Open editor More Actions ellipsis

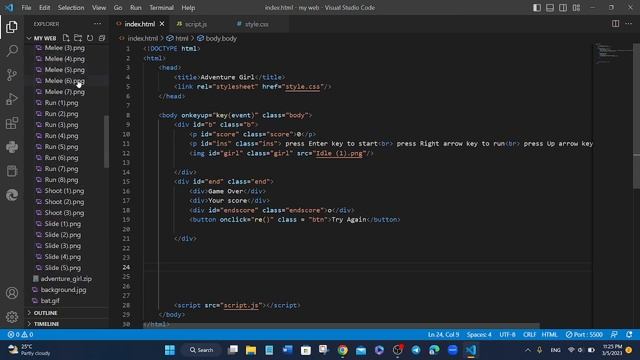coord(629,24)
